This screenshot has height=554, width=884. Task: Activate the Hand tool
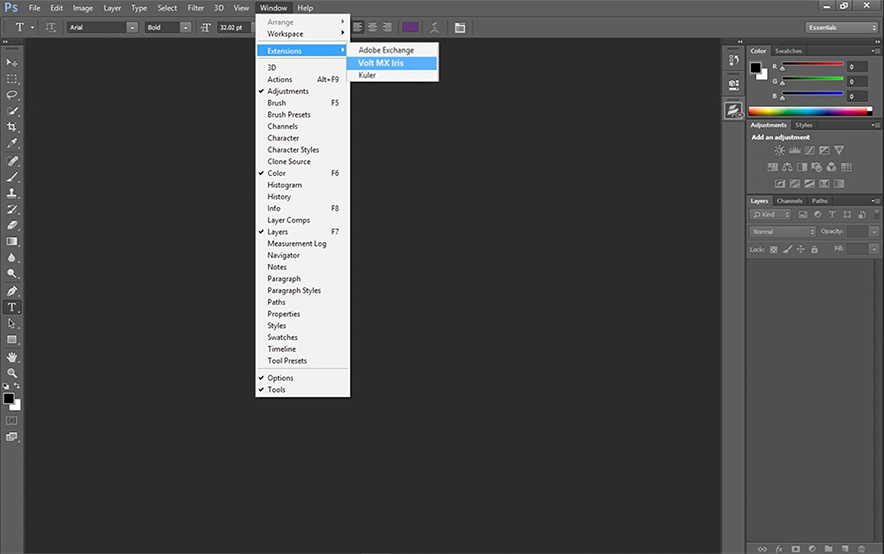click(x=13, y=356)
